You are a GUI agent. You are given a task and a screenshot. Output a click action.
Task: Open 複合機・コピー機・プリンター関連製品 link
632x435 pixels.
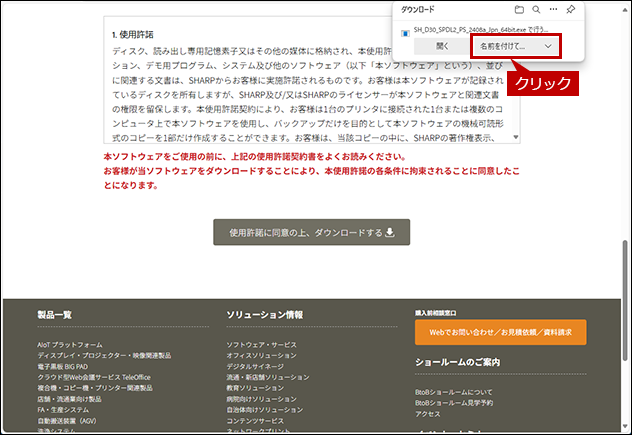[x=95, y=388]
